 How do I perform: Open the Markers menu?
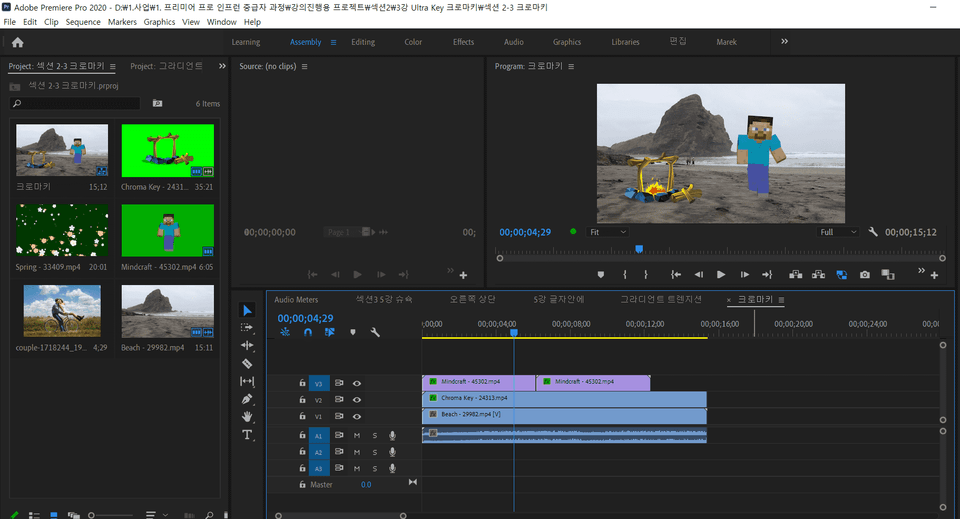tap(122, 22)
